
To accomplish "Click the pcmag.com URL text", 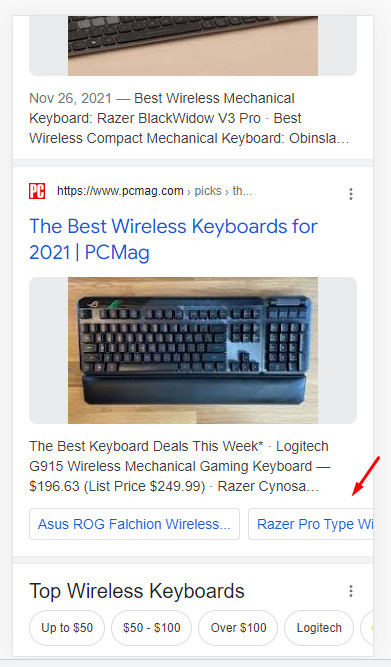I will coord(120,191).
